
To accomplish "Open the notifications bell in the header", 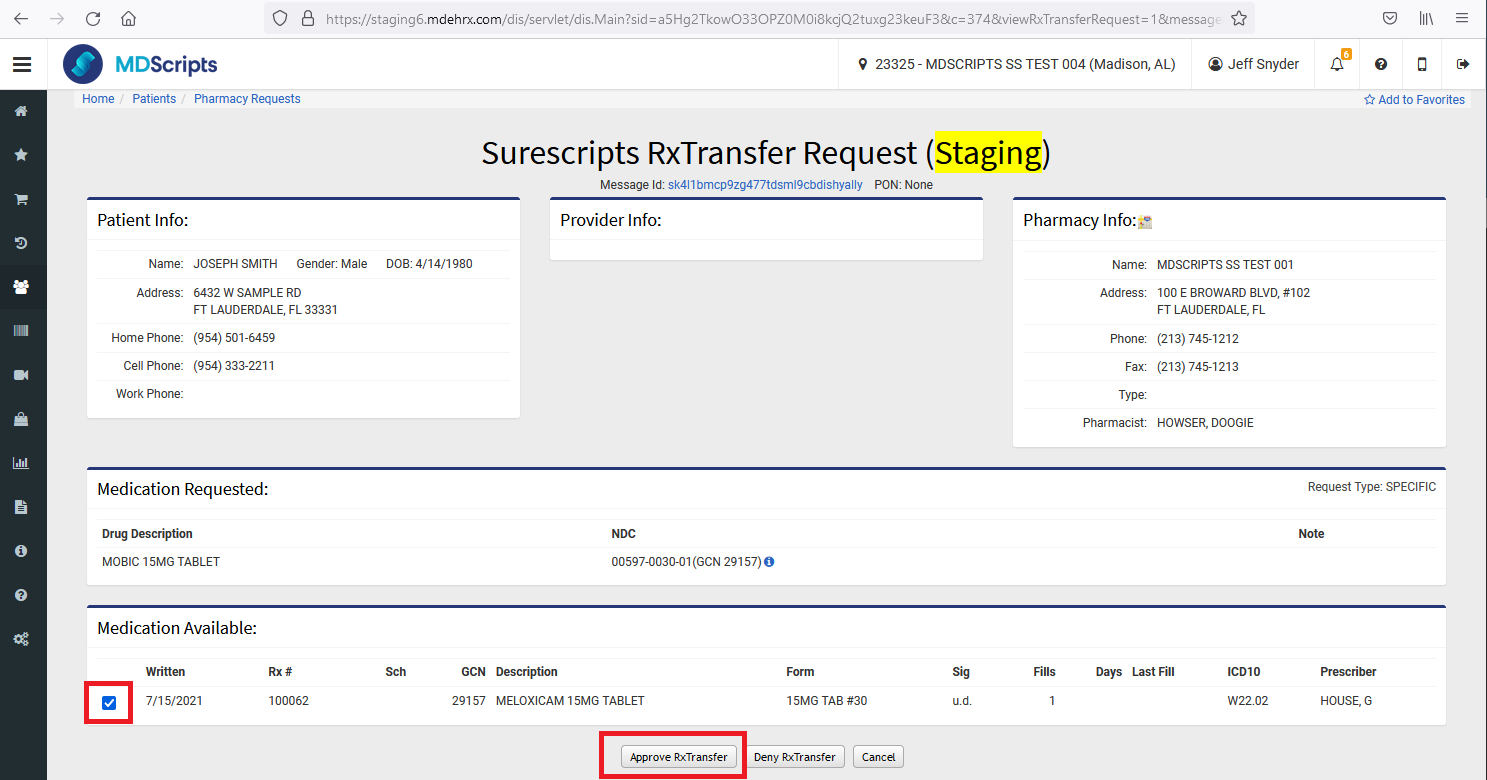I will click(x=1337, y=64).
